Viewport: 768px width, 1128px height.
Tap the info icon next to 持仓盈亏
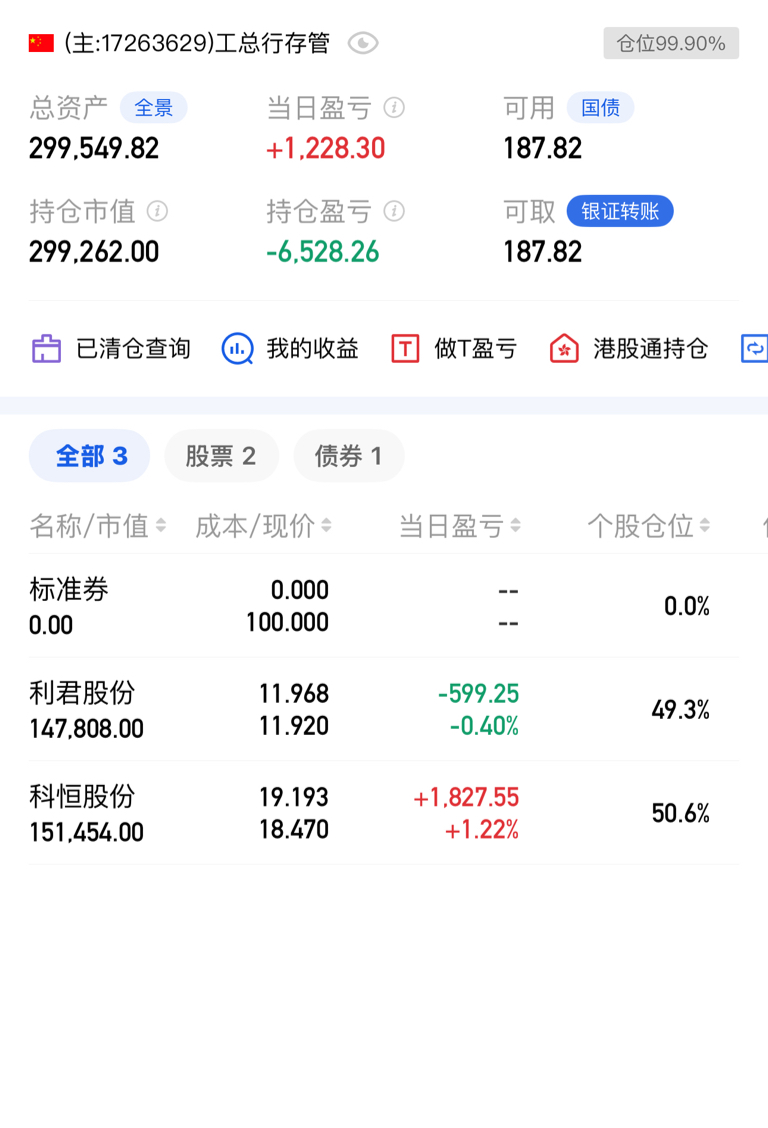click(x=394, y=212)
